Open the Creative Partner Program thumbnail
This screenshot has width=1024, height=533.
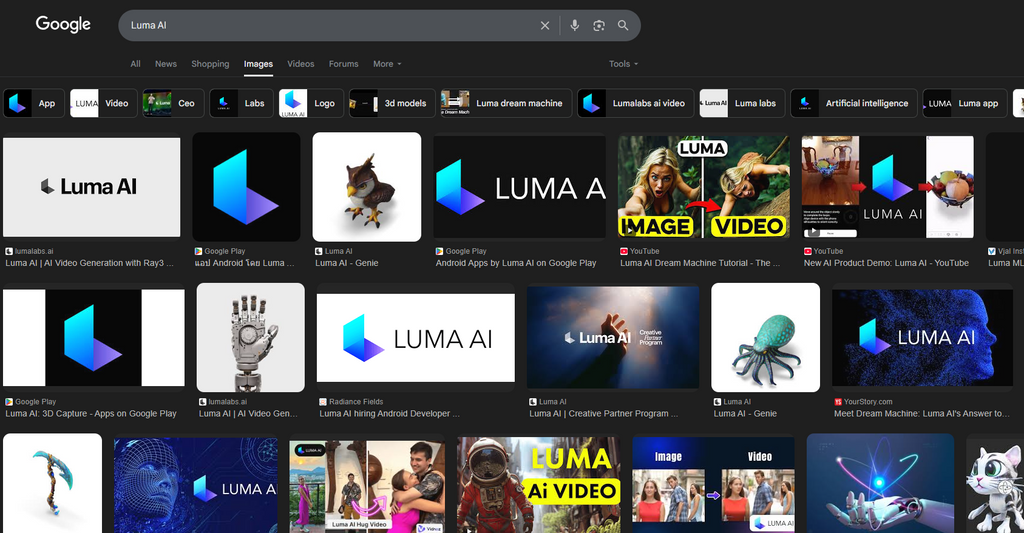click(x=613, y=337)
